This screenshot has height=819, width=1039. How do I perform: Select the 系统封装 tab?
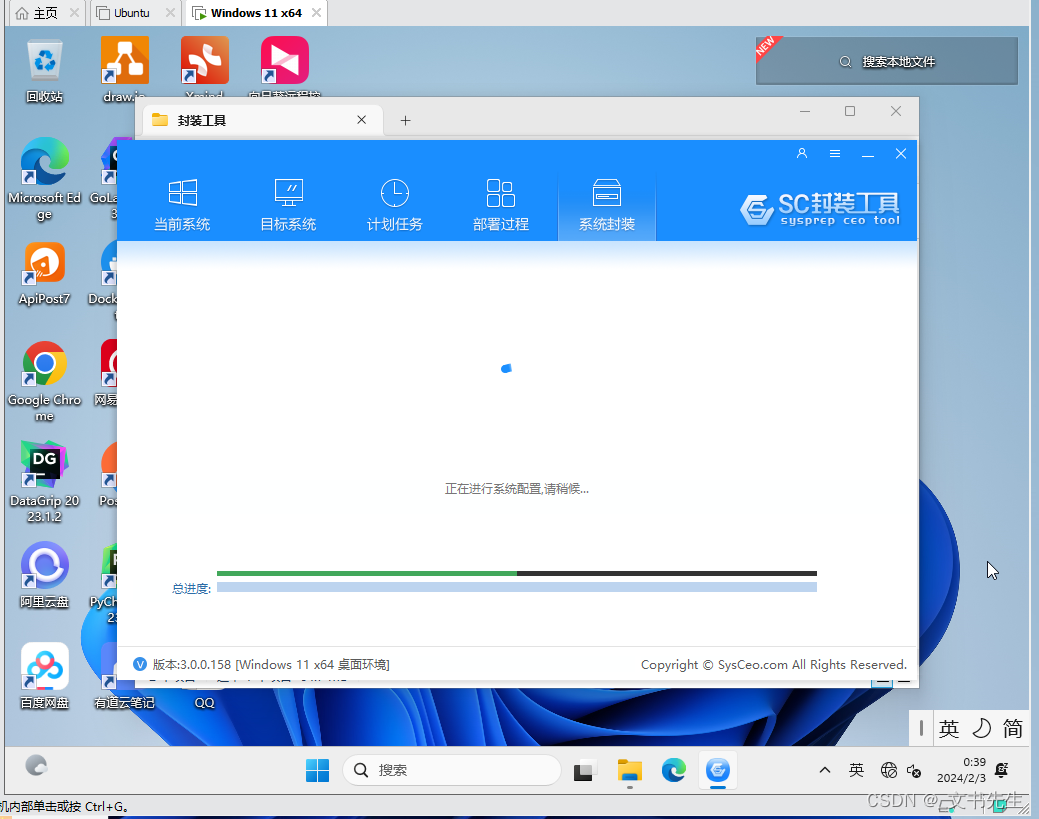coord(607,205)
